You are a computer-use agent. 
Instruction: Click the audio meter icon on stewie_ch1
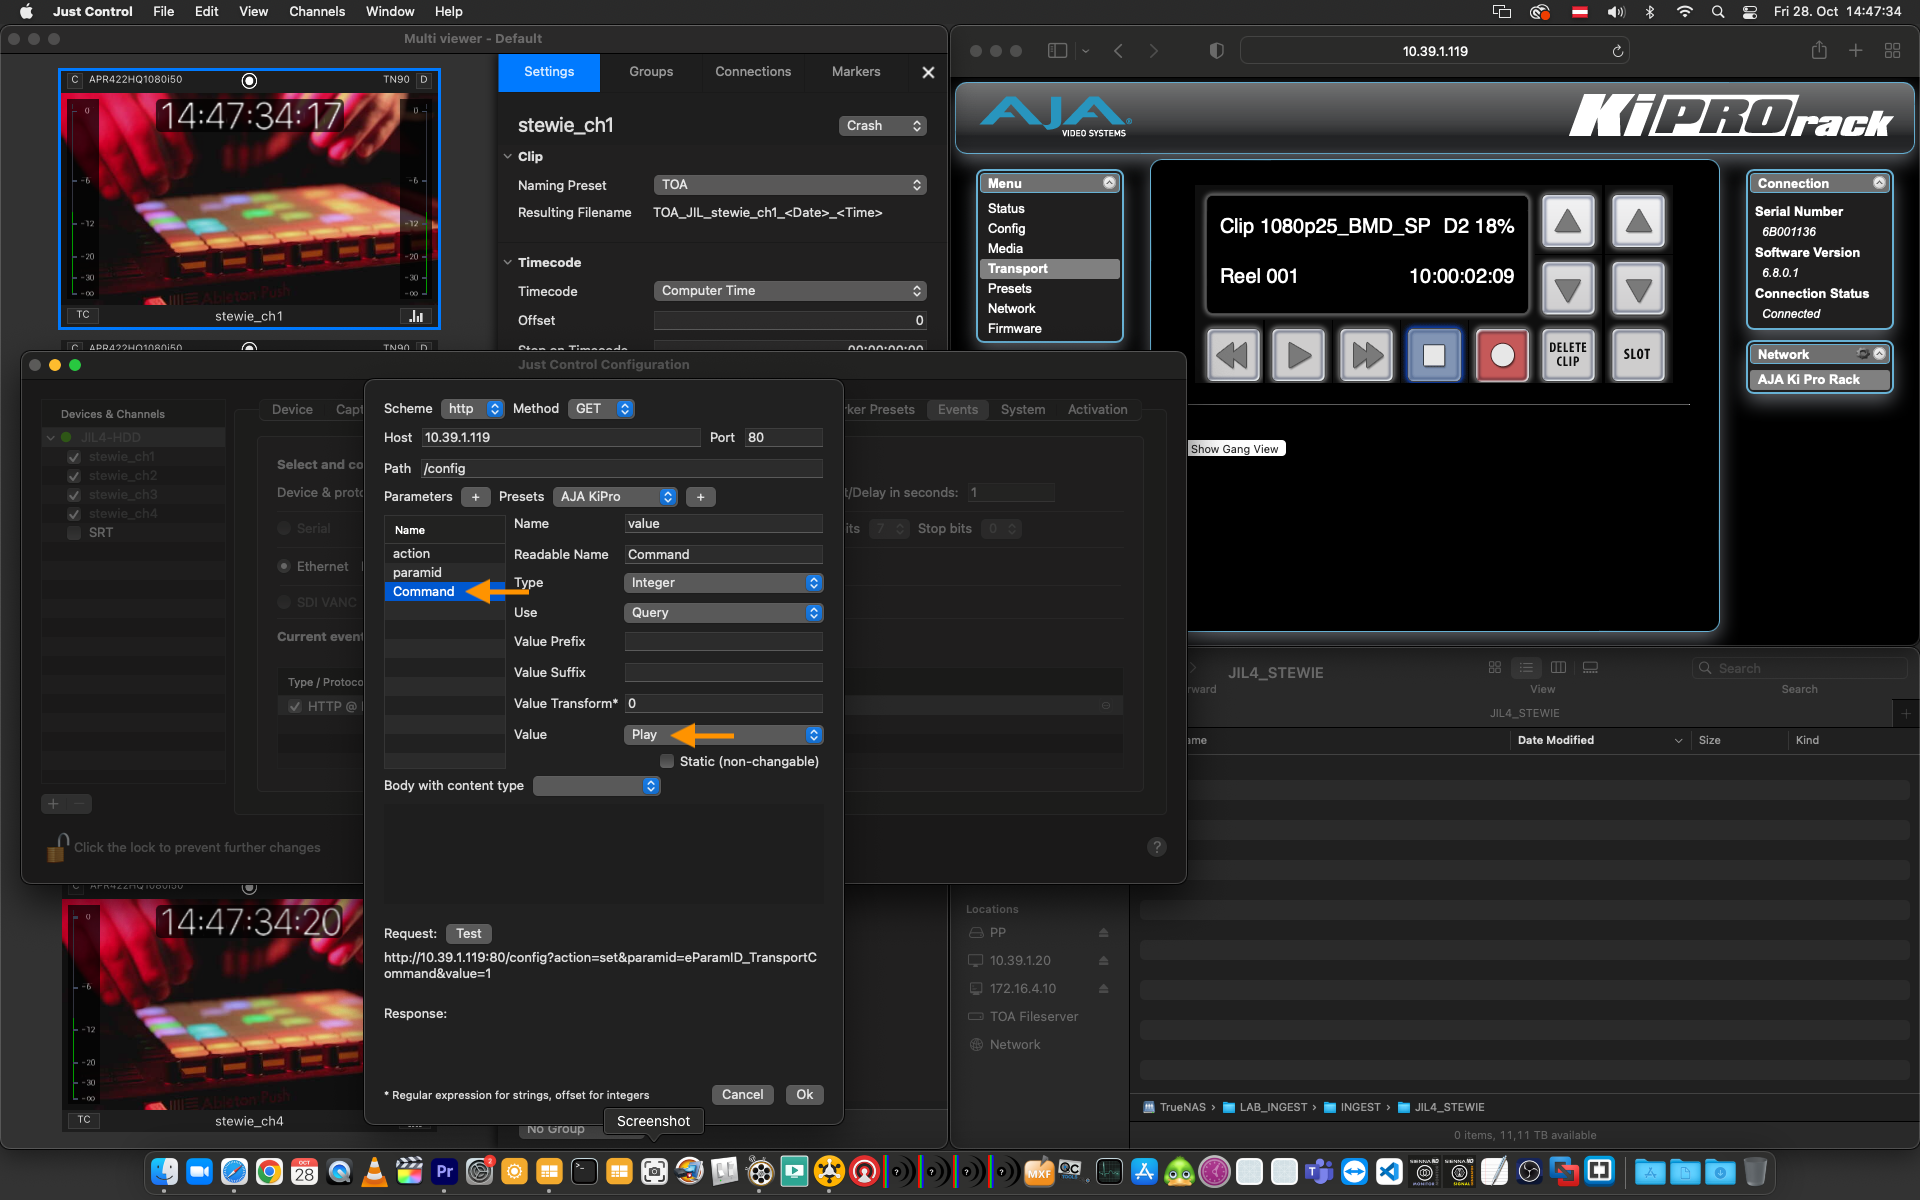tap(416, 316)
